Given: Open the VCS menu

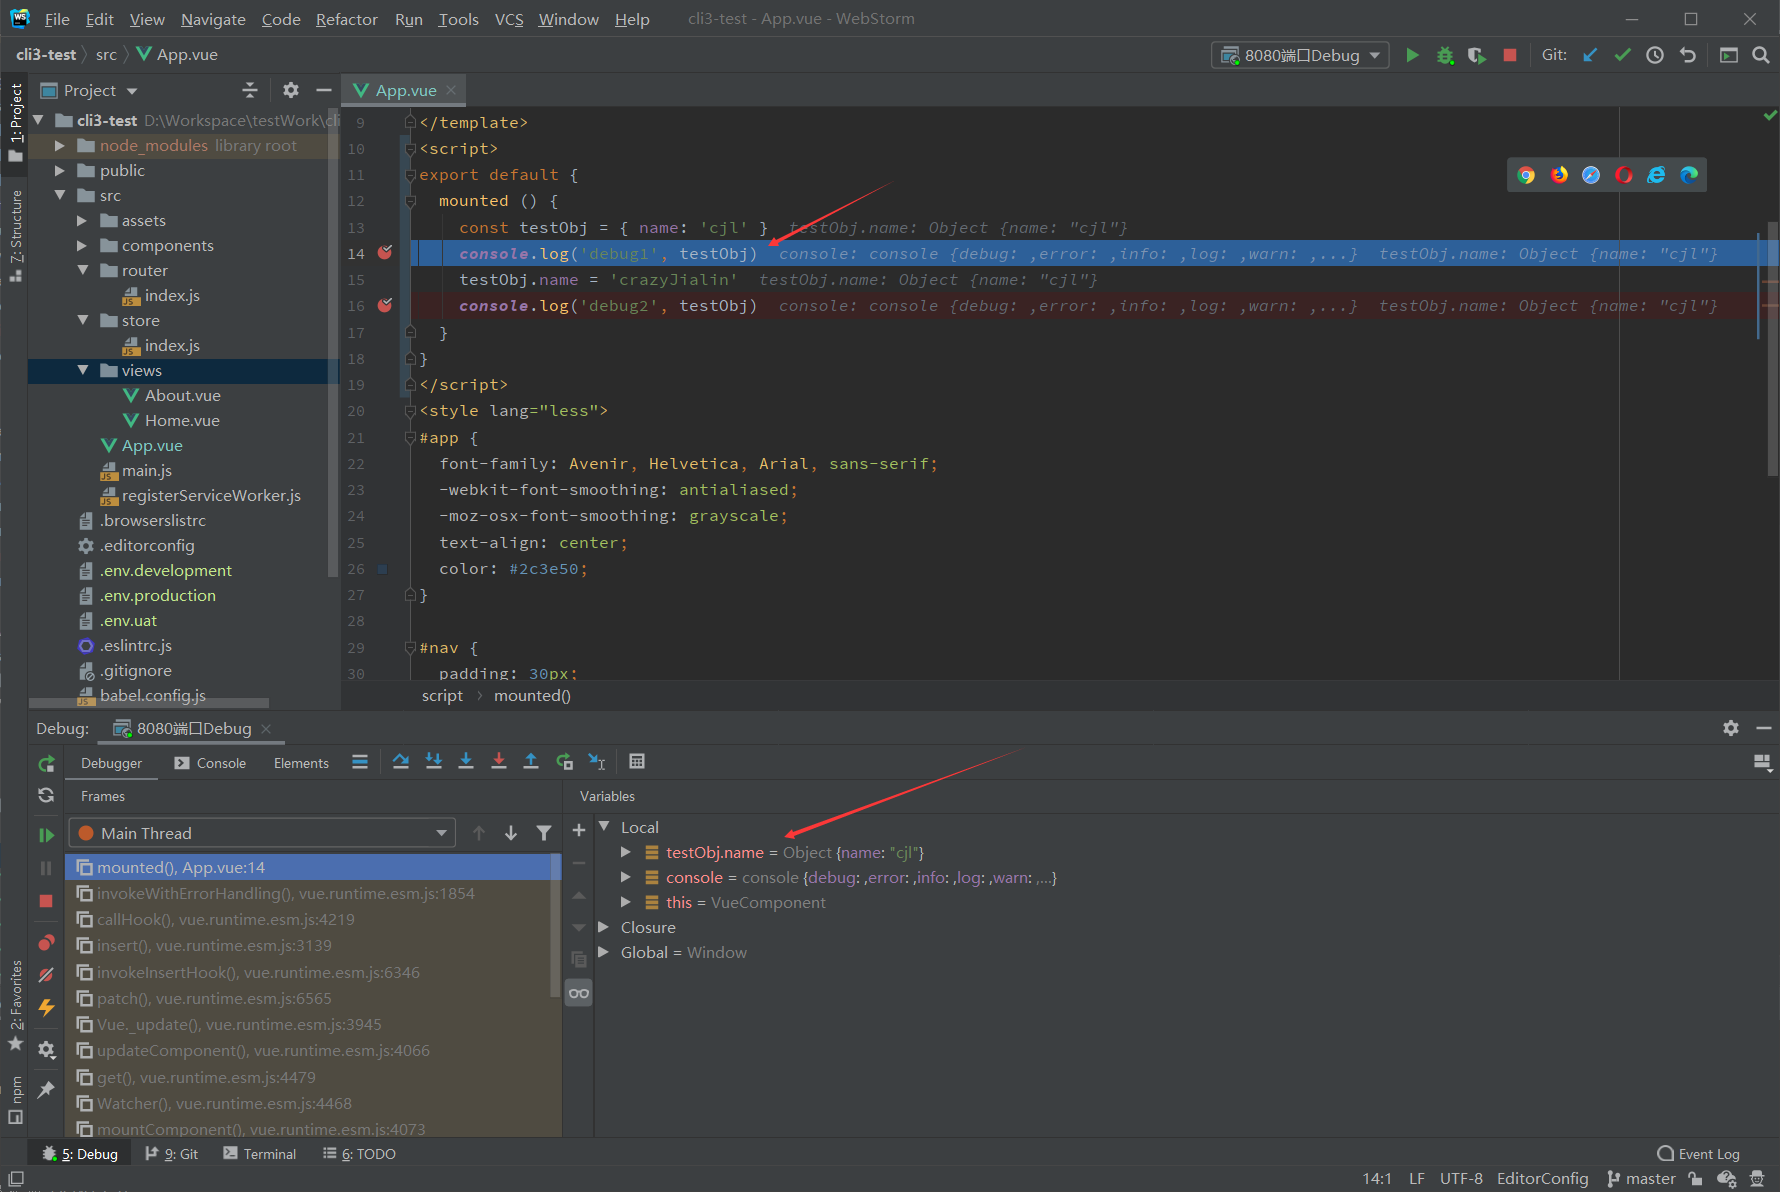Looking at the screenshot, I should (509, 19).
